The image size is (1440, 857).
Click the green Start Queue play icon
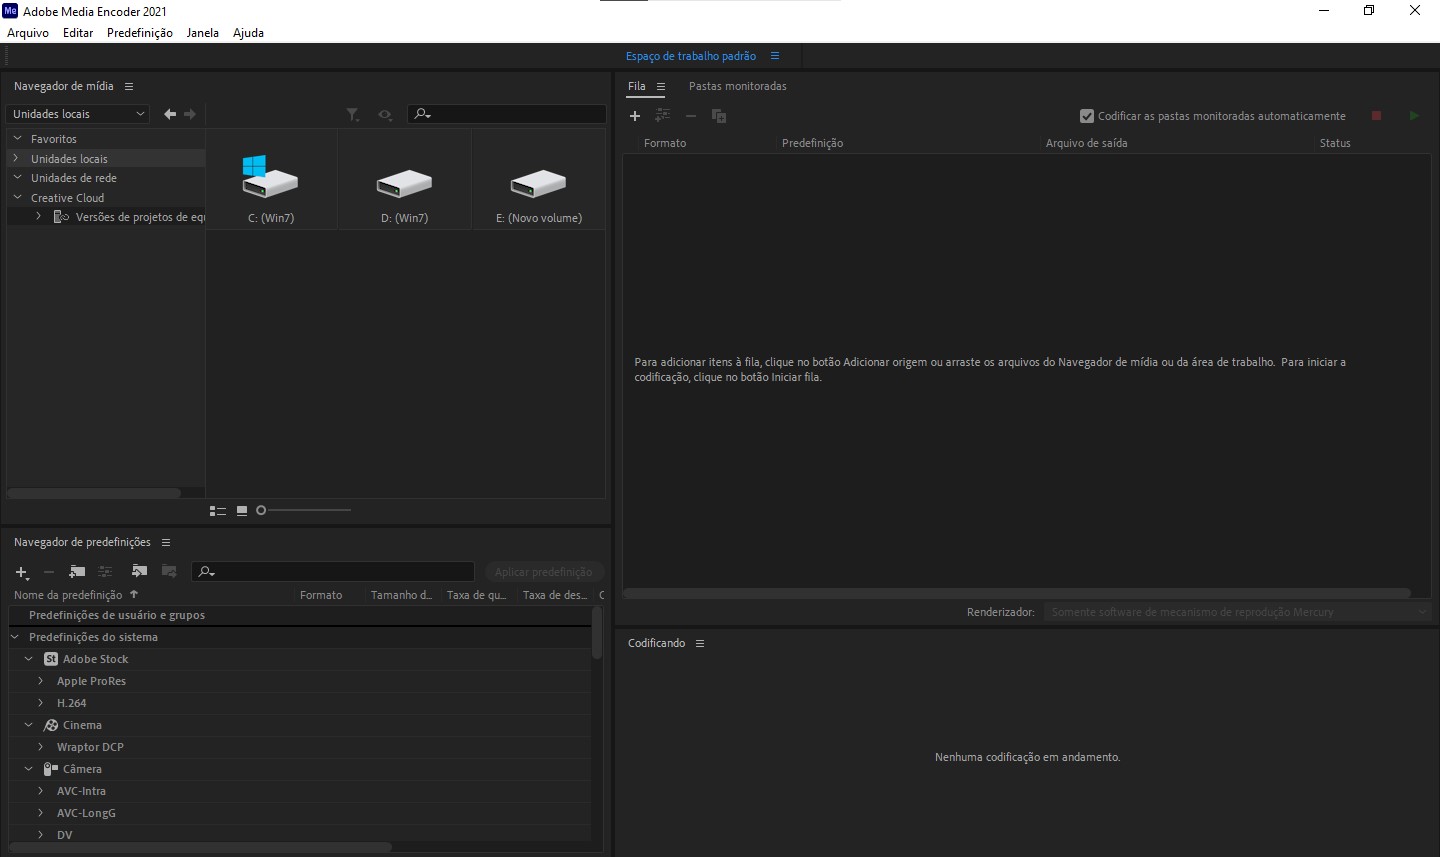[x=1414, y=116]
